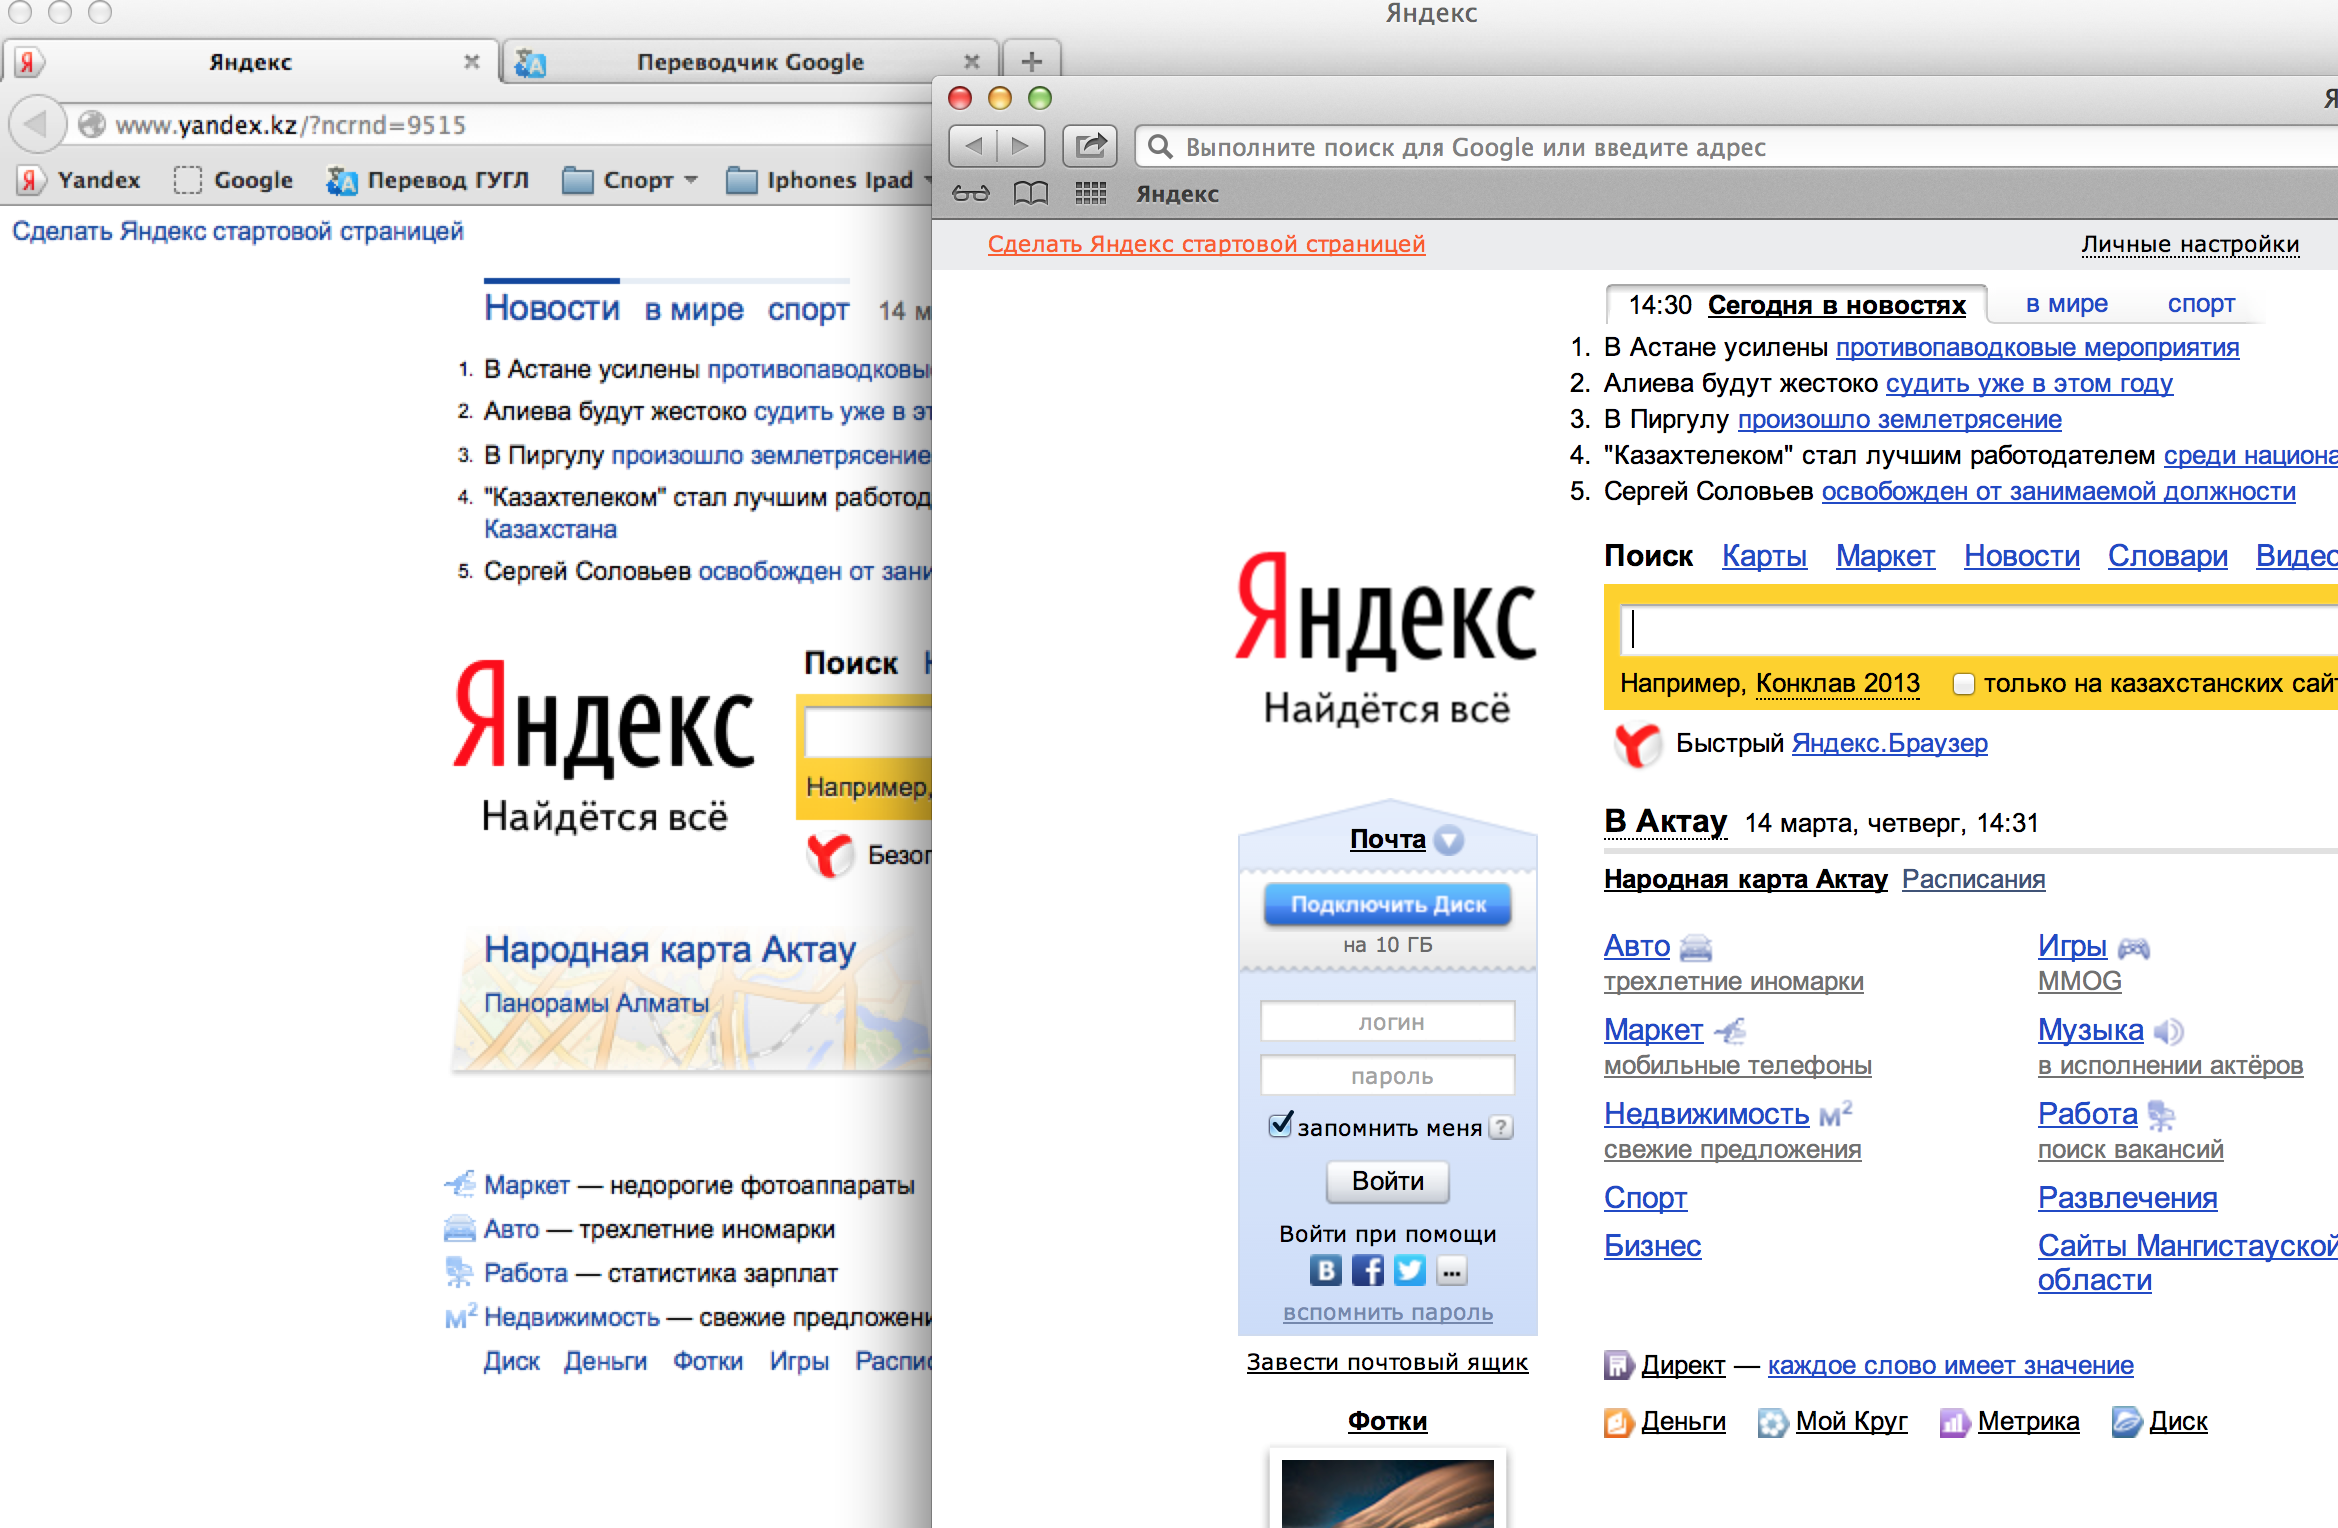2338x1528 pixels.
Task: Switch to Переводчик Google tab
Action: 750,62
